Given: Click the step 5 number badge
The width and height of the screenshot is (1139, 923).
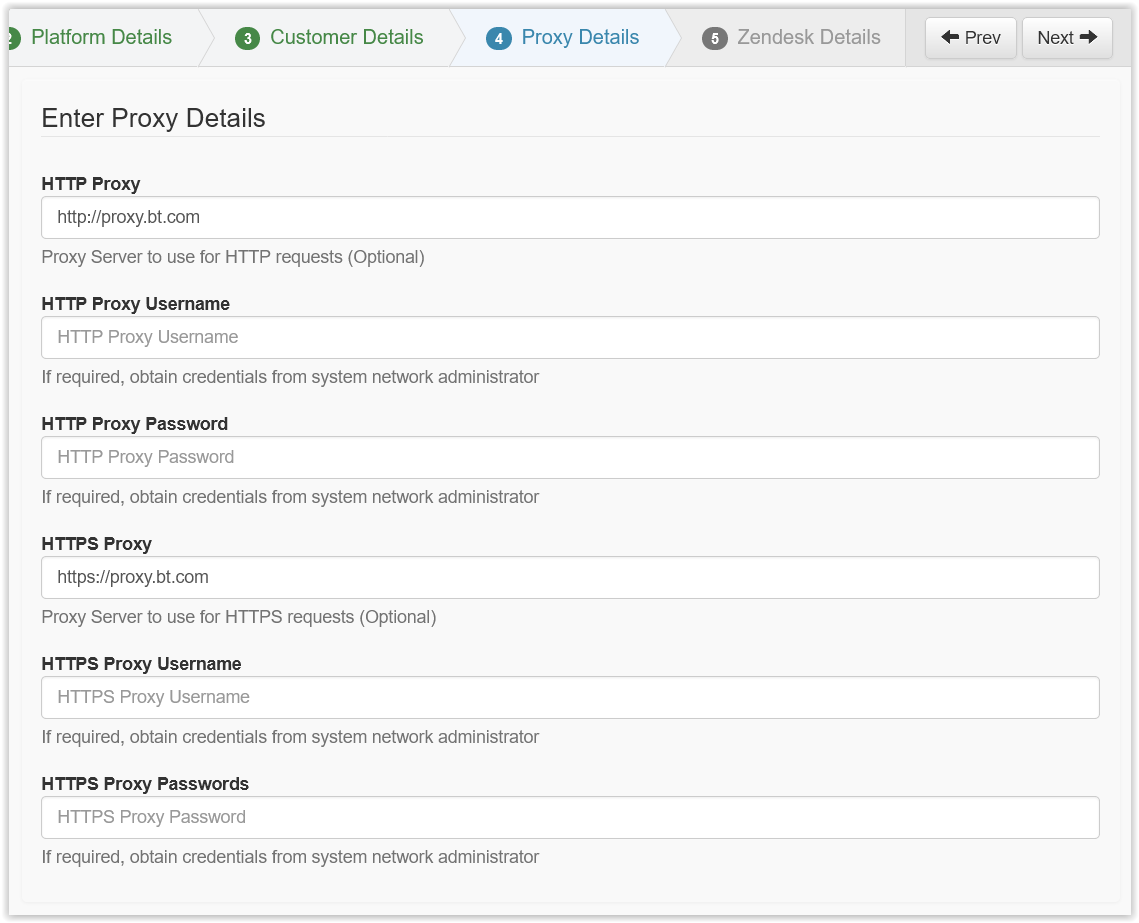Looking at the screenshot, I should [x=715, y=38].
